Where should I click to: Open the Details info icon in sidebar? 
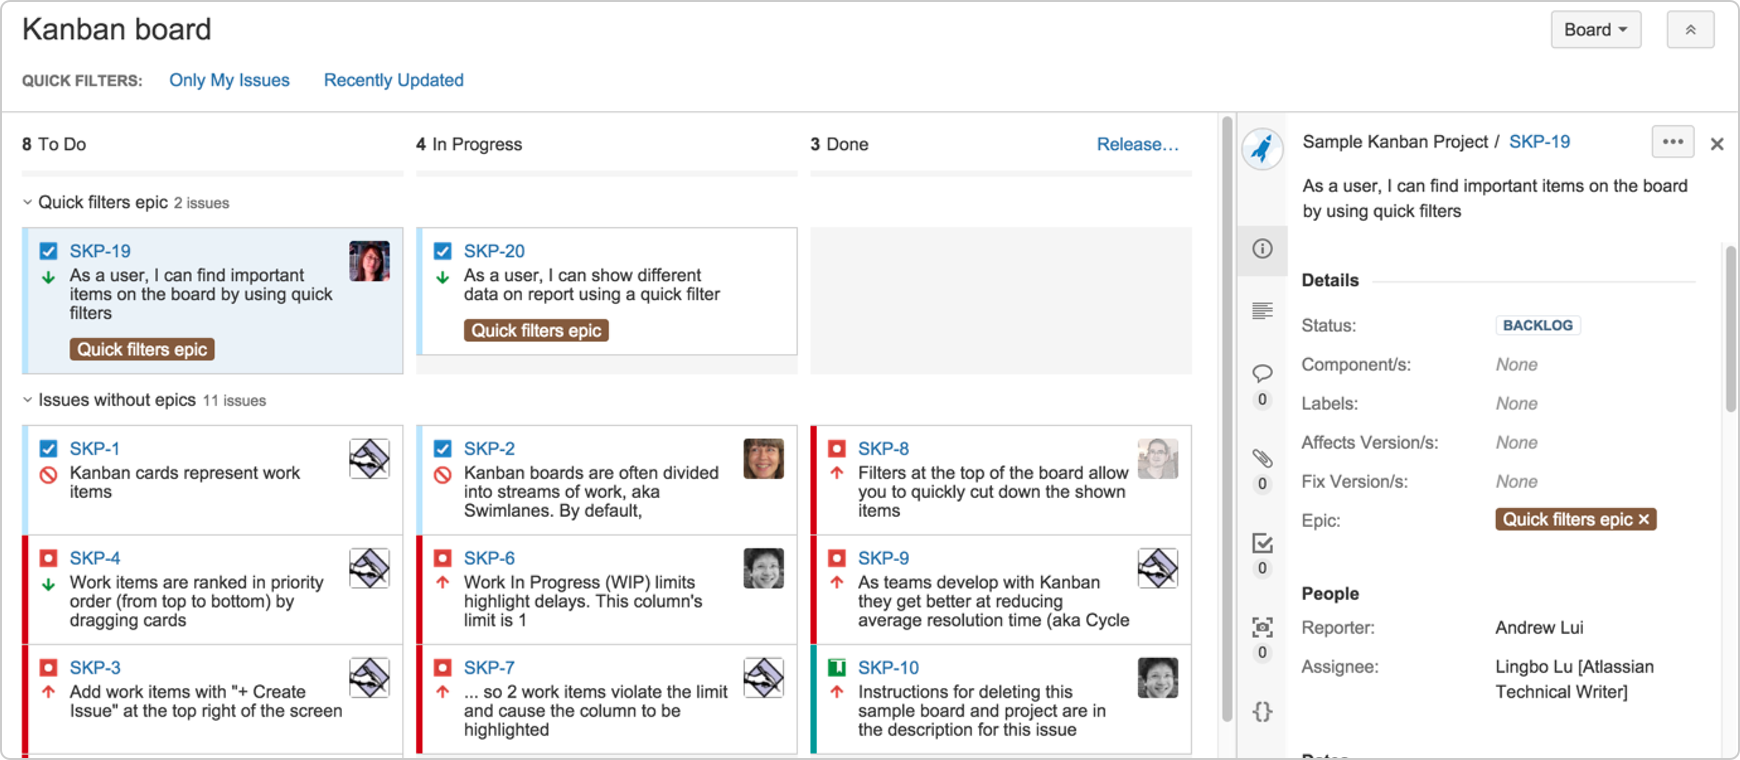click(1262, 248)
